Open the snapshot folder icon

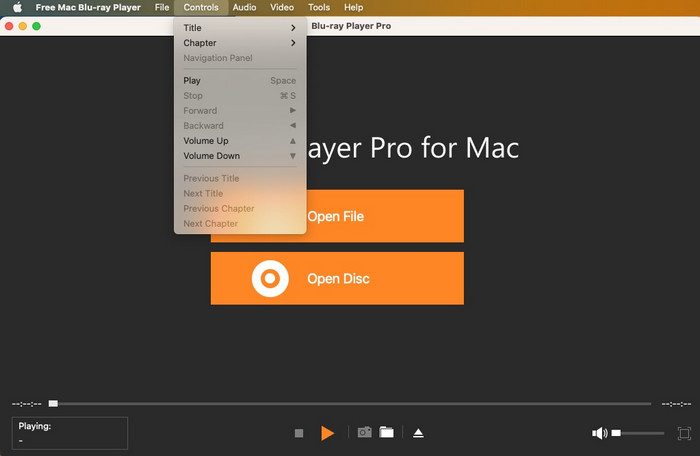coord(386,432)
